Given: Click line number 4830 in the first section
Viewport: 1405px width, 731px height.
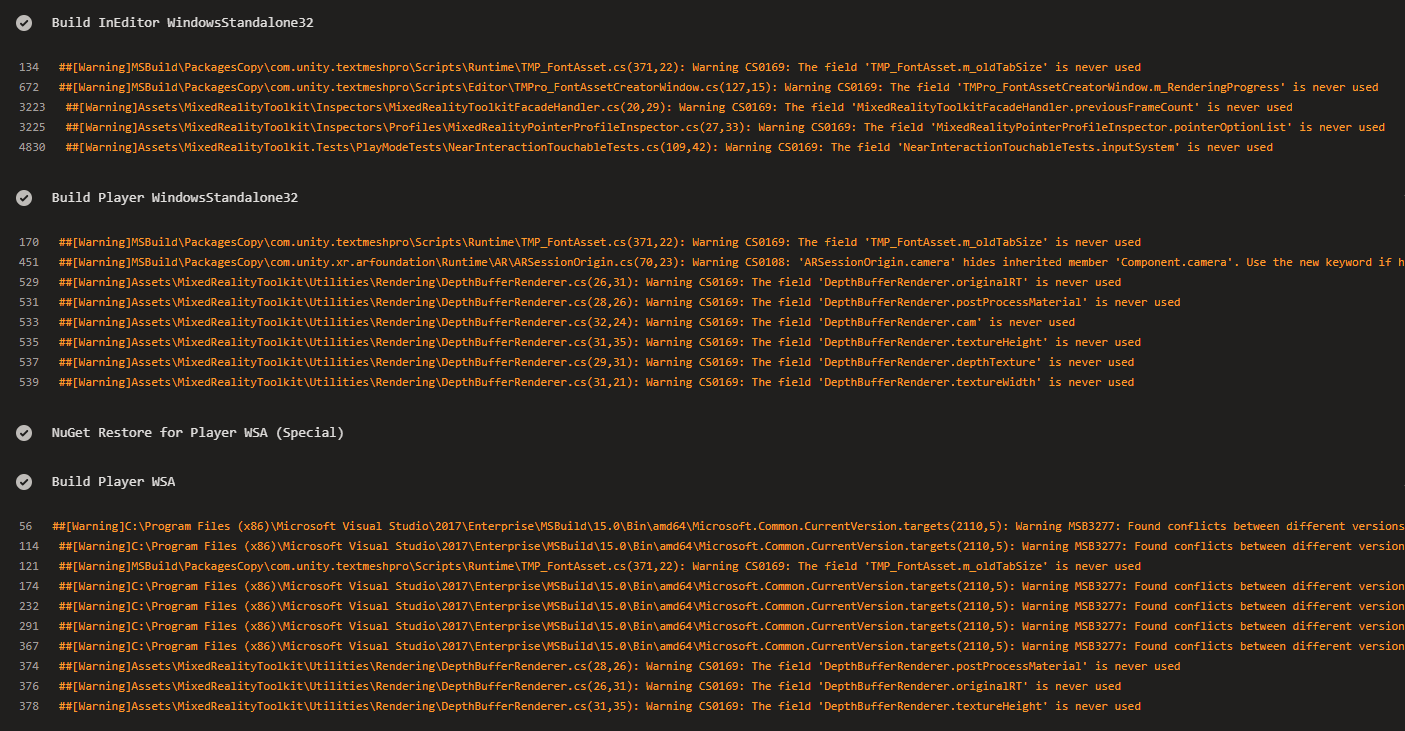Looking at the screenshot, I should coord(30,146).
